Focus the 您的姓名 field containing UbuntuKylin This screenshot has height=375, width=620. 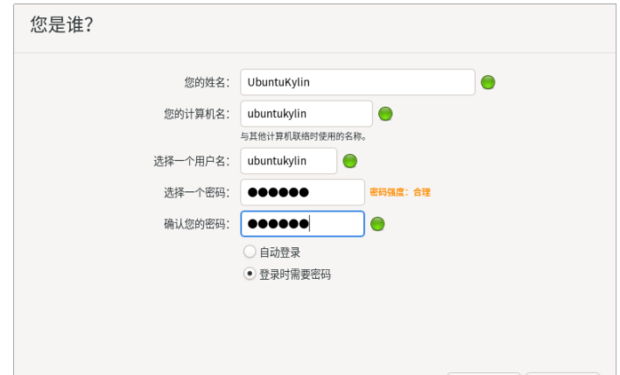point(357,82)
